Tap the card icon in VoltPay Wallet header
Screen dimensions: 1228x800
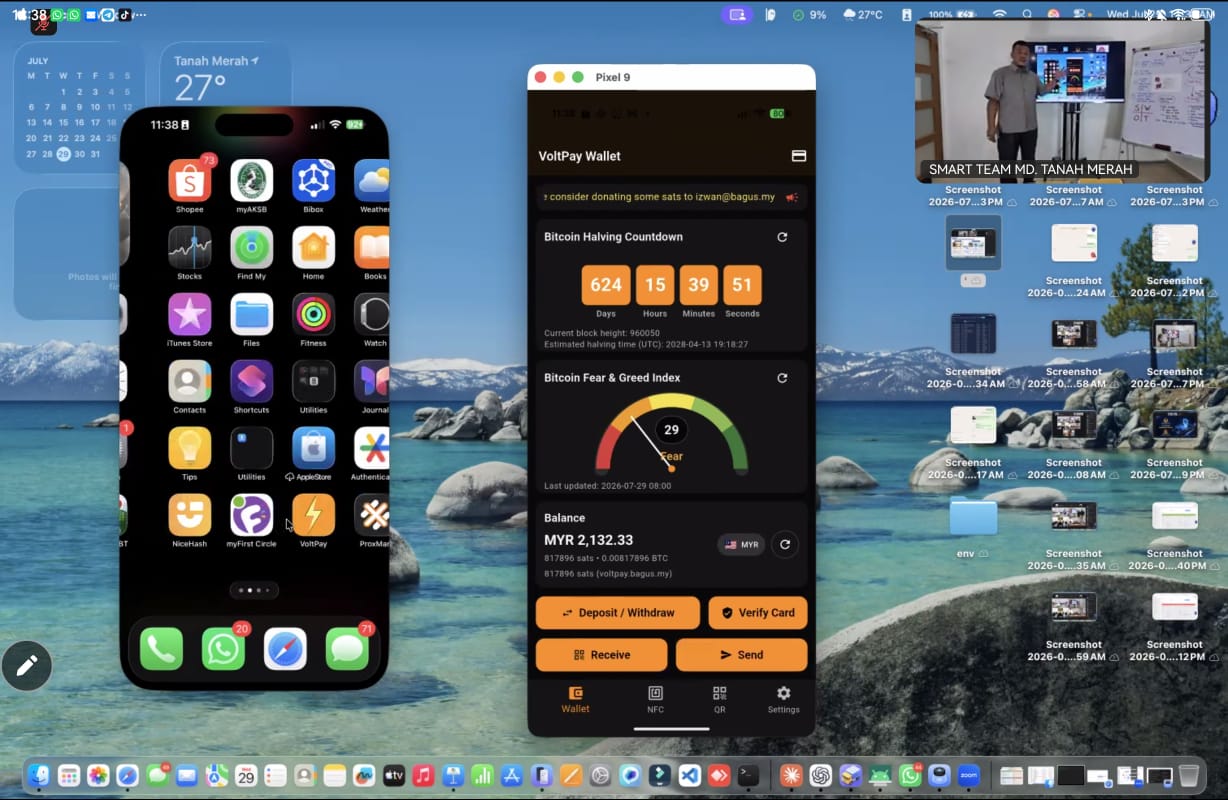[x=798, y=156]
